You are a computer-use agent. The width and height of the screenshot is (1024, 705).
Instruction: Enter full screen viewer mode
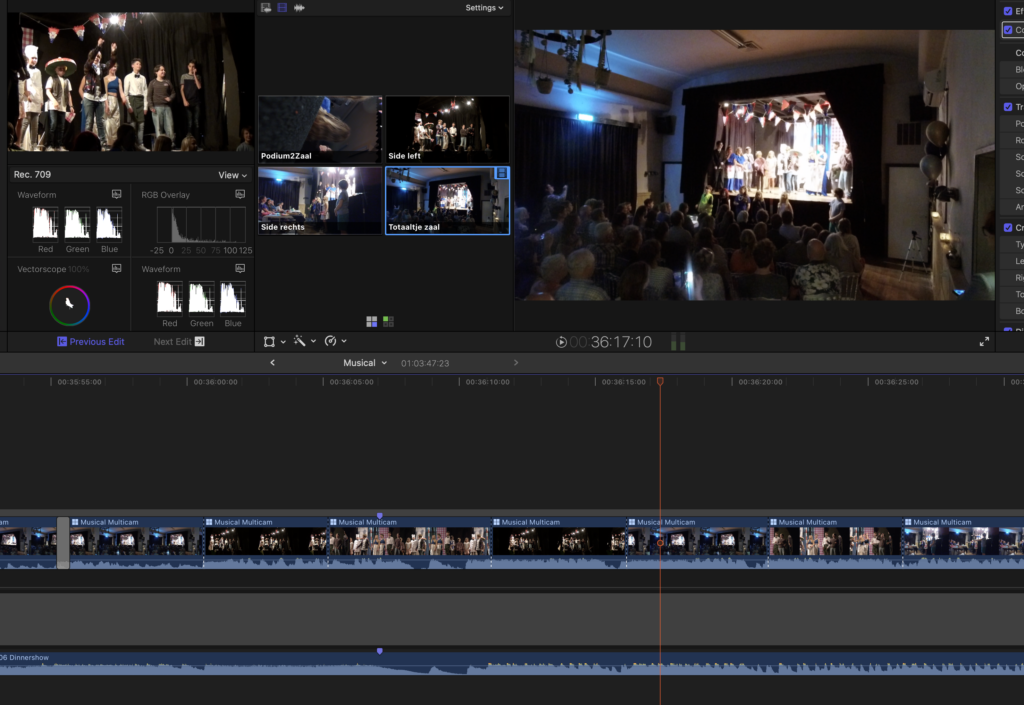pos(984,342)
